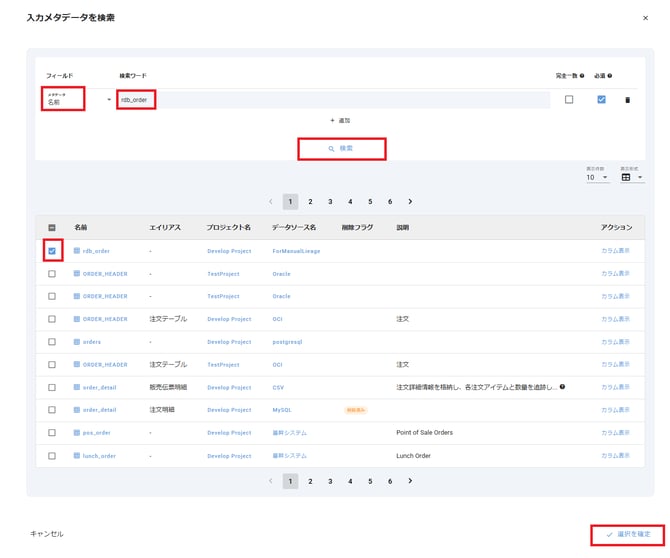Delete the search condition row with trash icon

(x=628, y=100)
